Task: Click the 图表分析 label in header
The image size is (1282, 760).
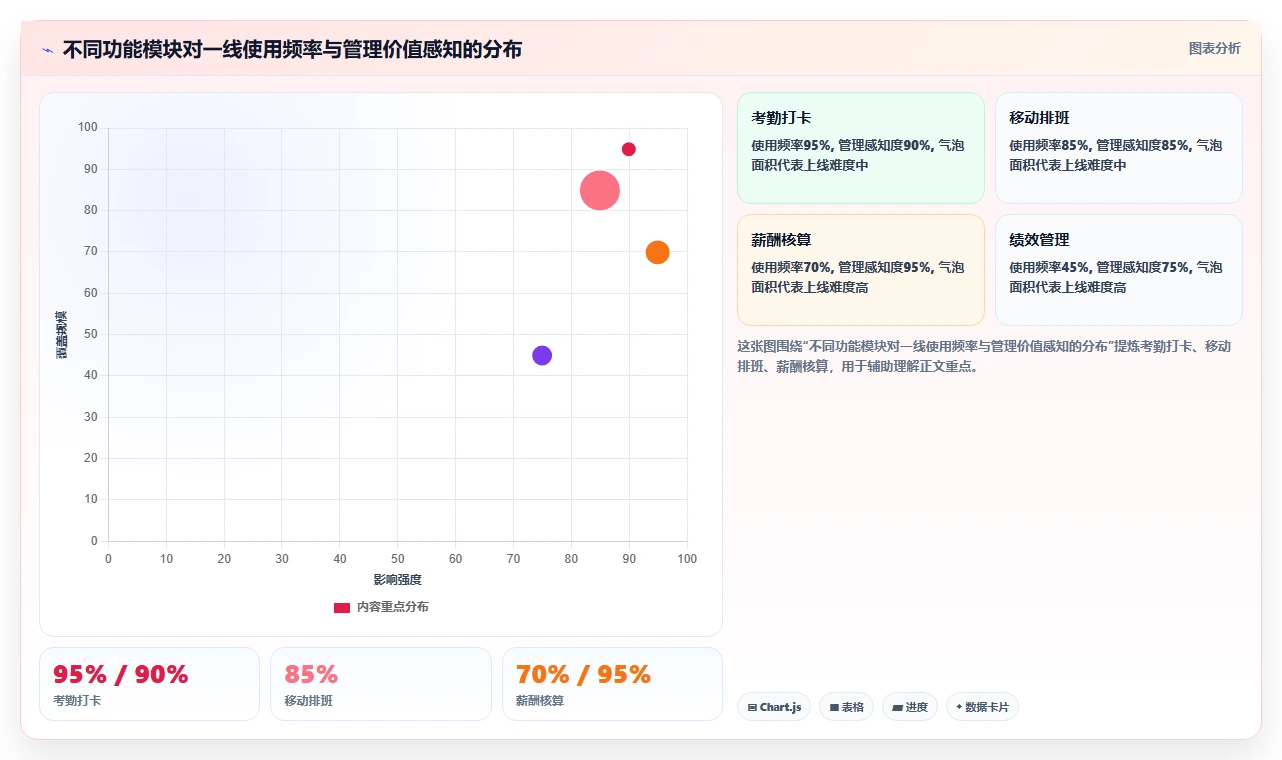Action: coord(1214,48)
